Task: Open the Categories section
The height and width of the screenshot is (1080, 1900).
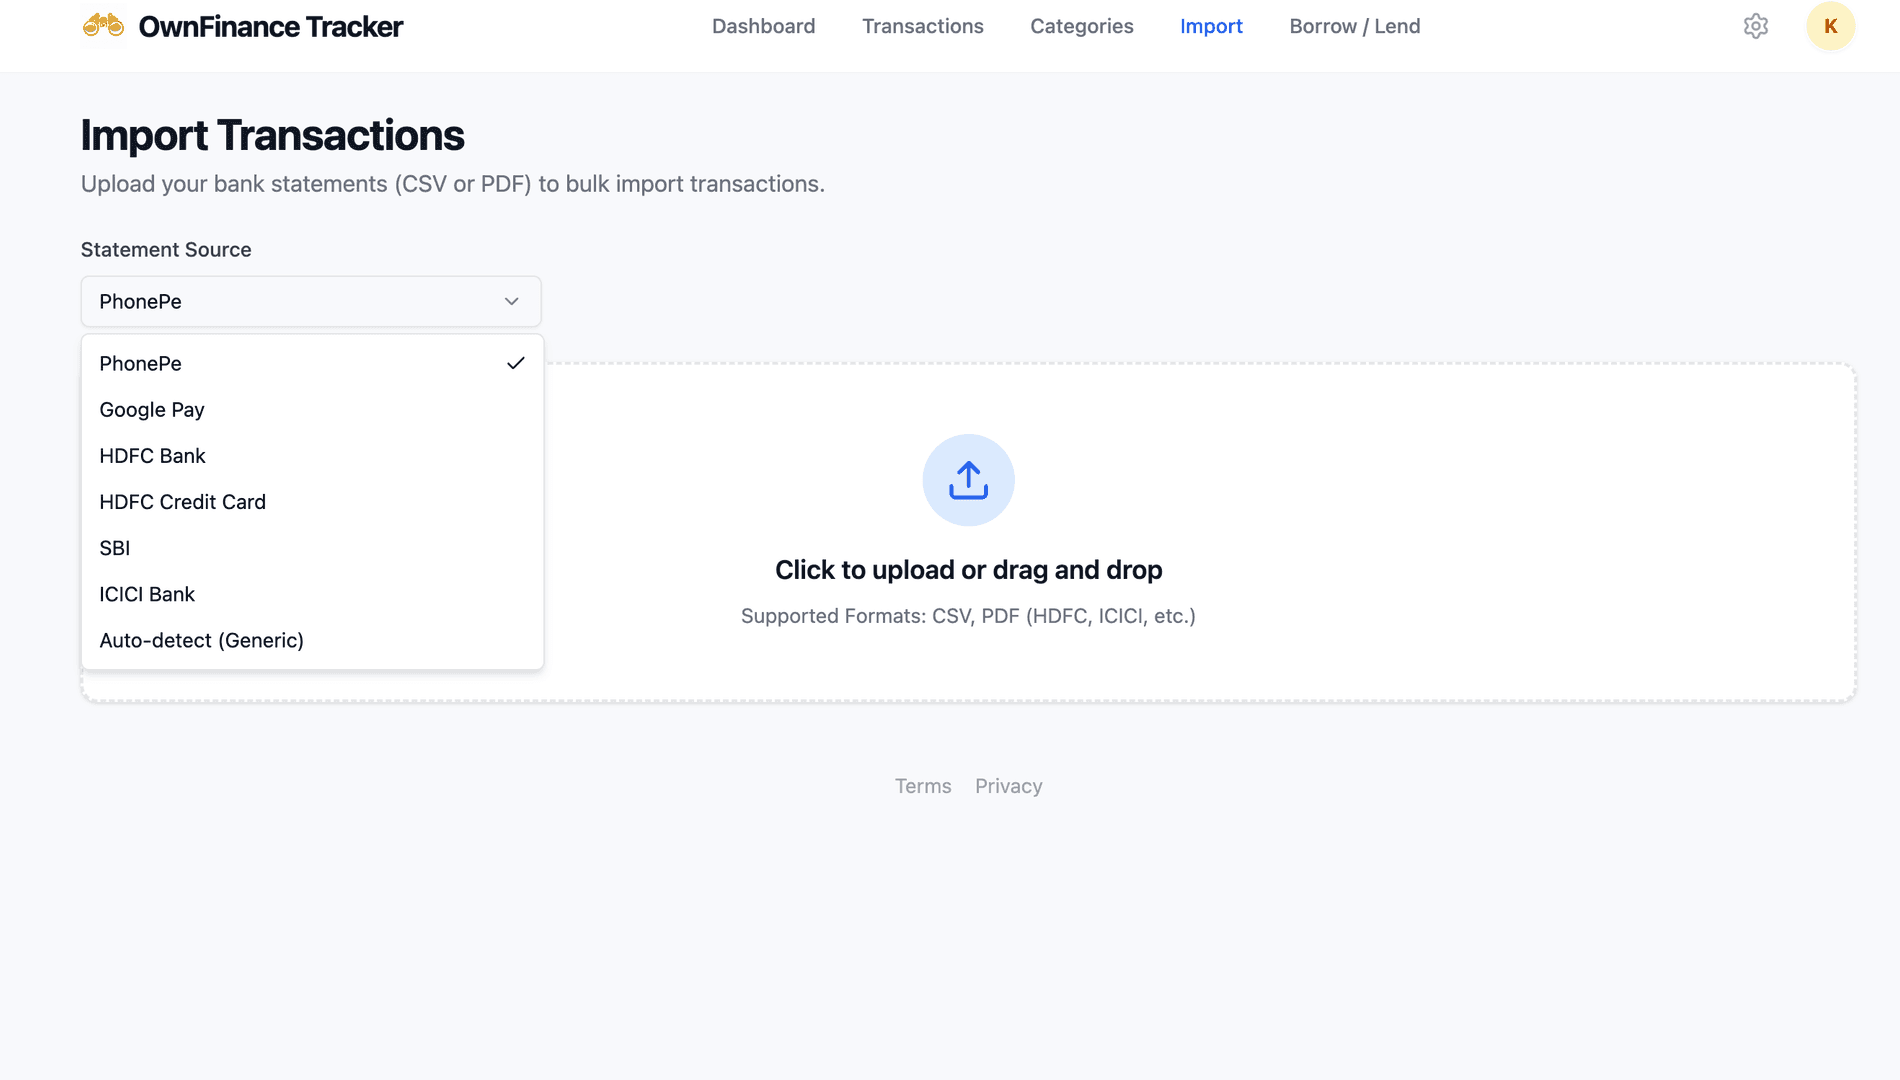Action: (x=1081, y=26)
